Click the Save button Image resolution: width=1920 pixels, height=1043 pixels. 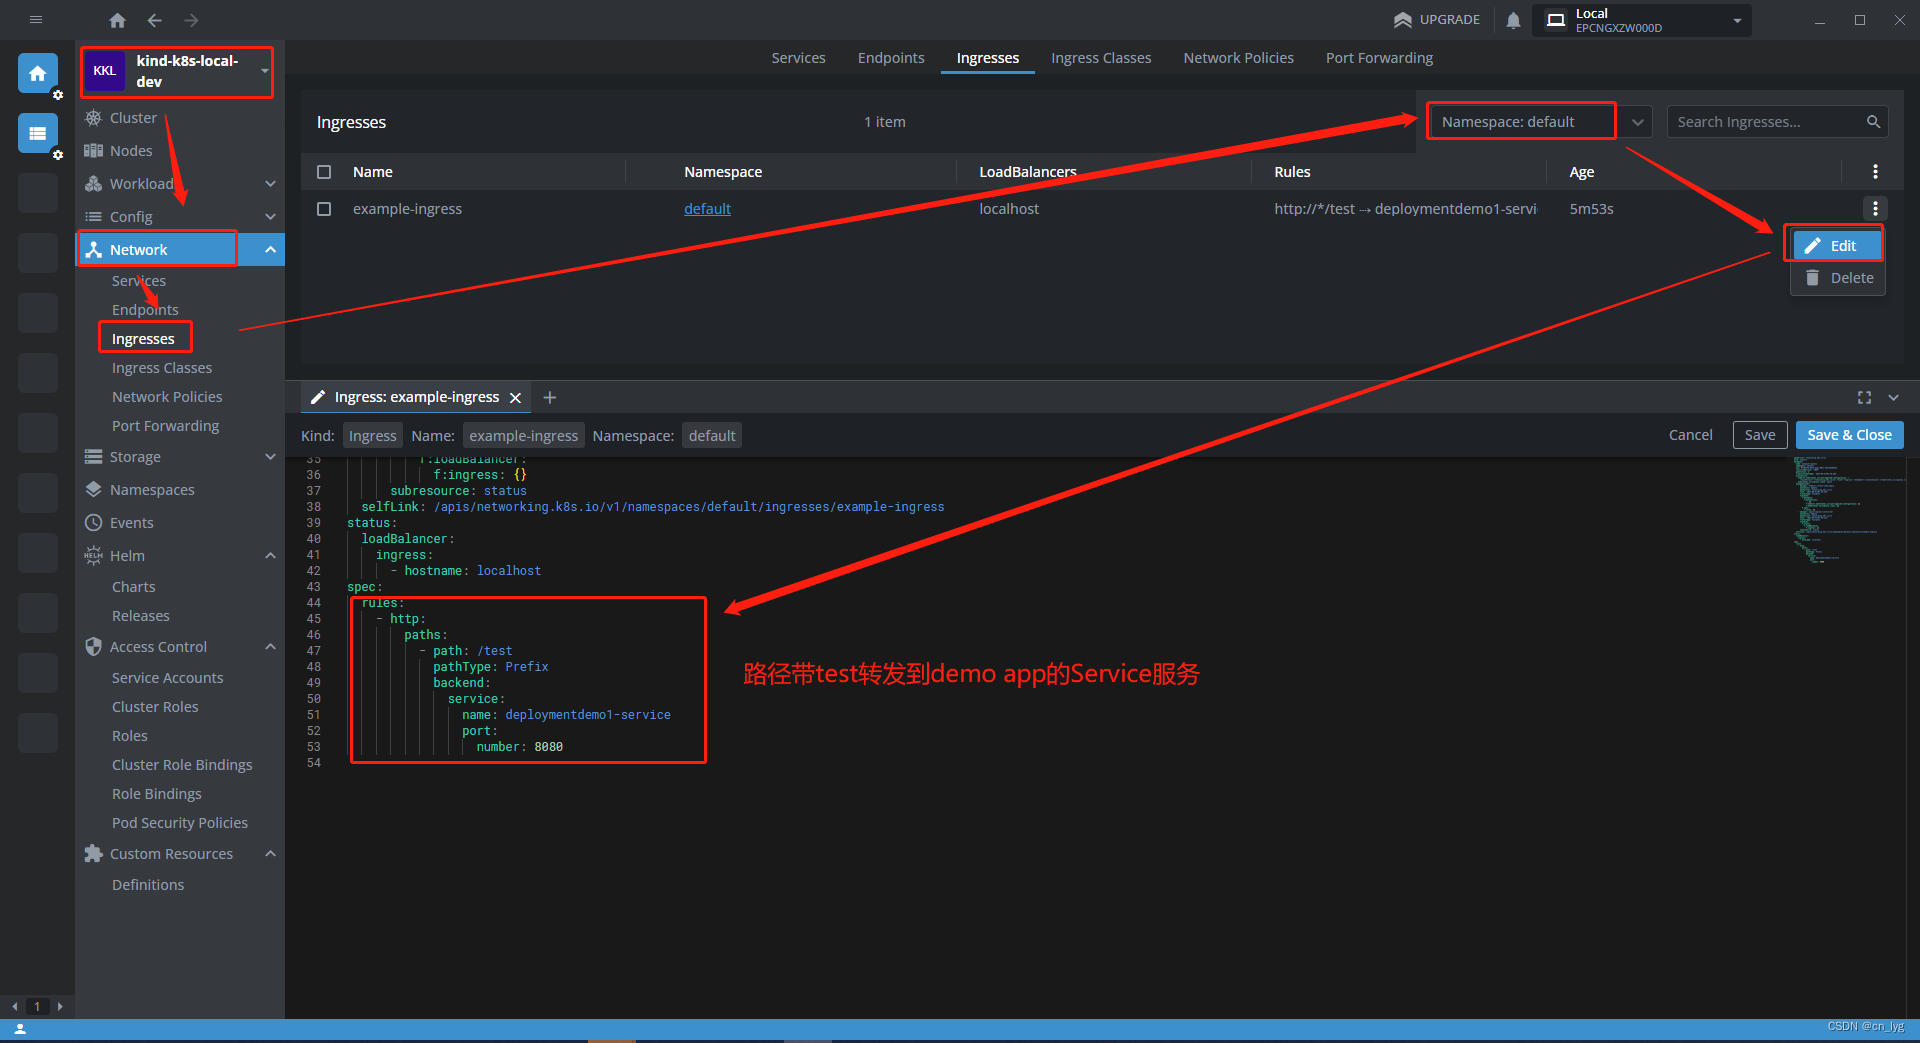coord(1759,435)
